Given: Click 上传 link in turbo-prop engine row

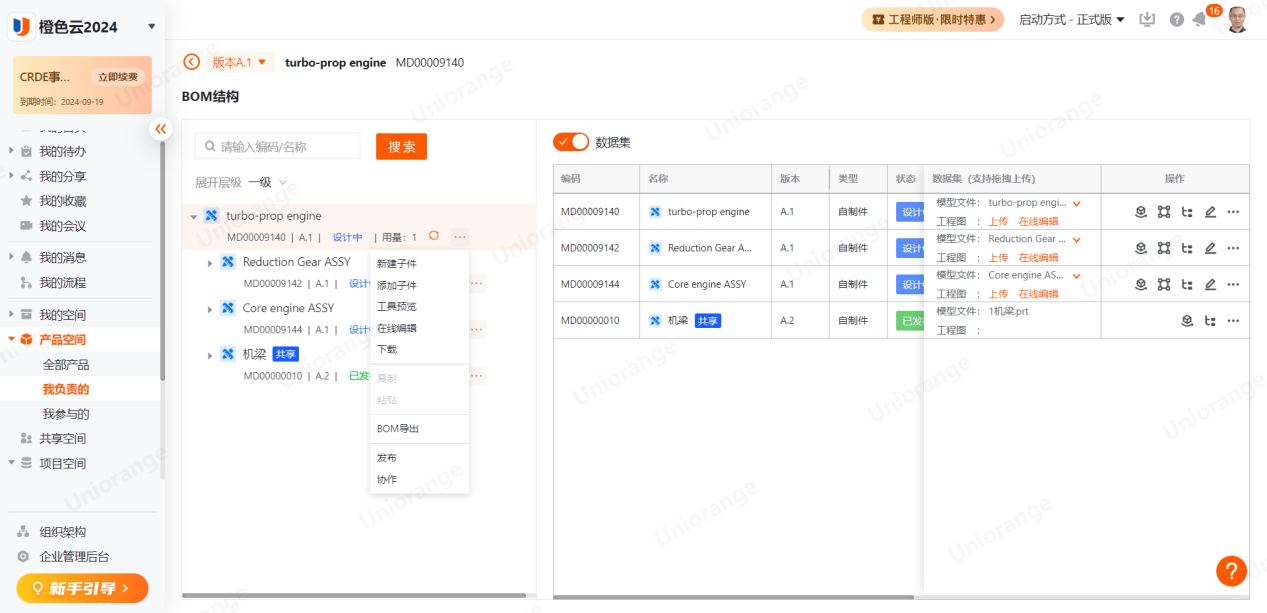Looking at the screenshot, I should point(998,222).
